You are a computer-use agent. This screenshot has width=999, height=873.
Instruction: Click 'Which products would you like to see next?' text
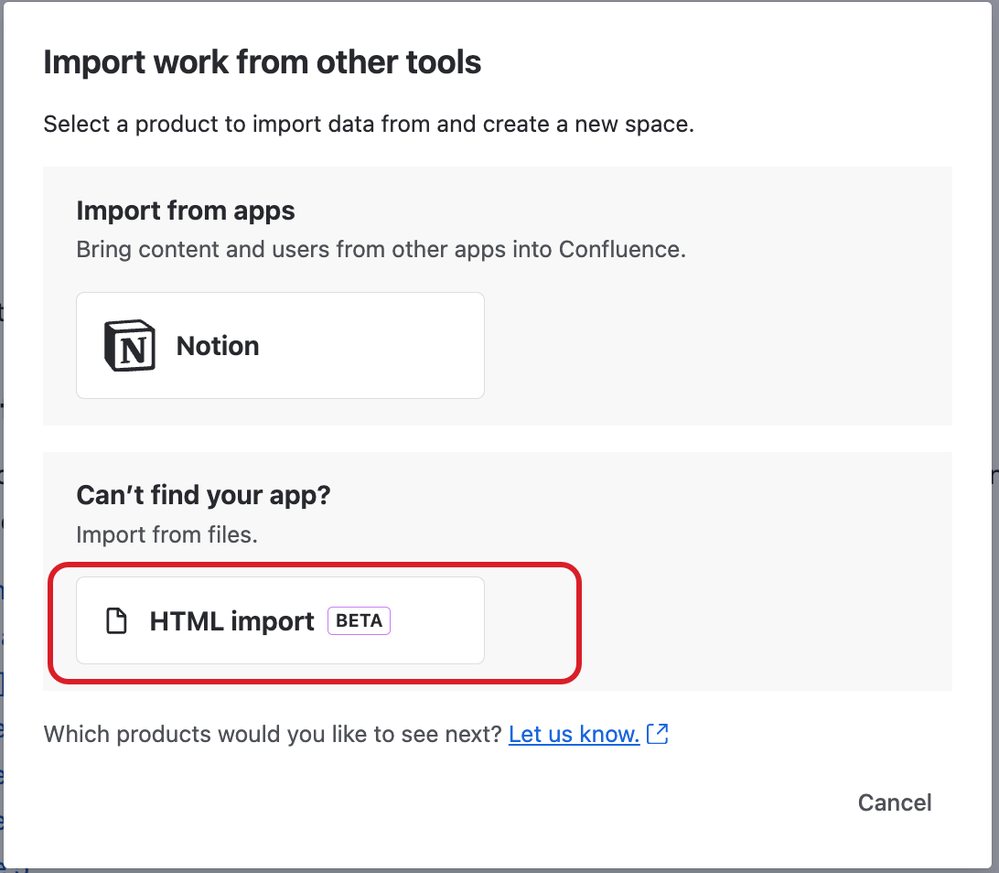pyautogui.click(x=273, y=734)
